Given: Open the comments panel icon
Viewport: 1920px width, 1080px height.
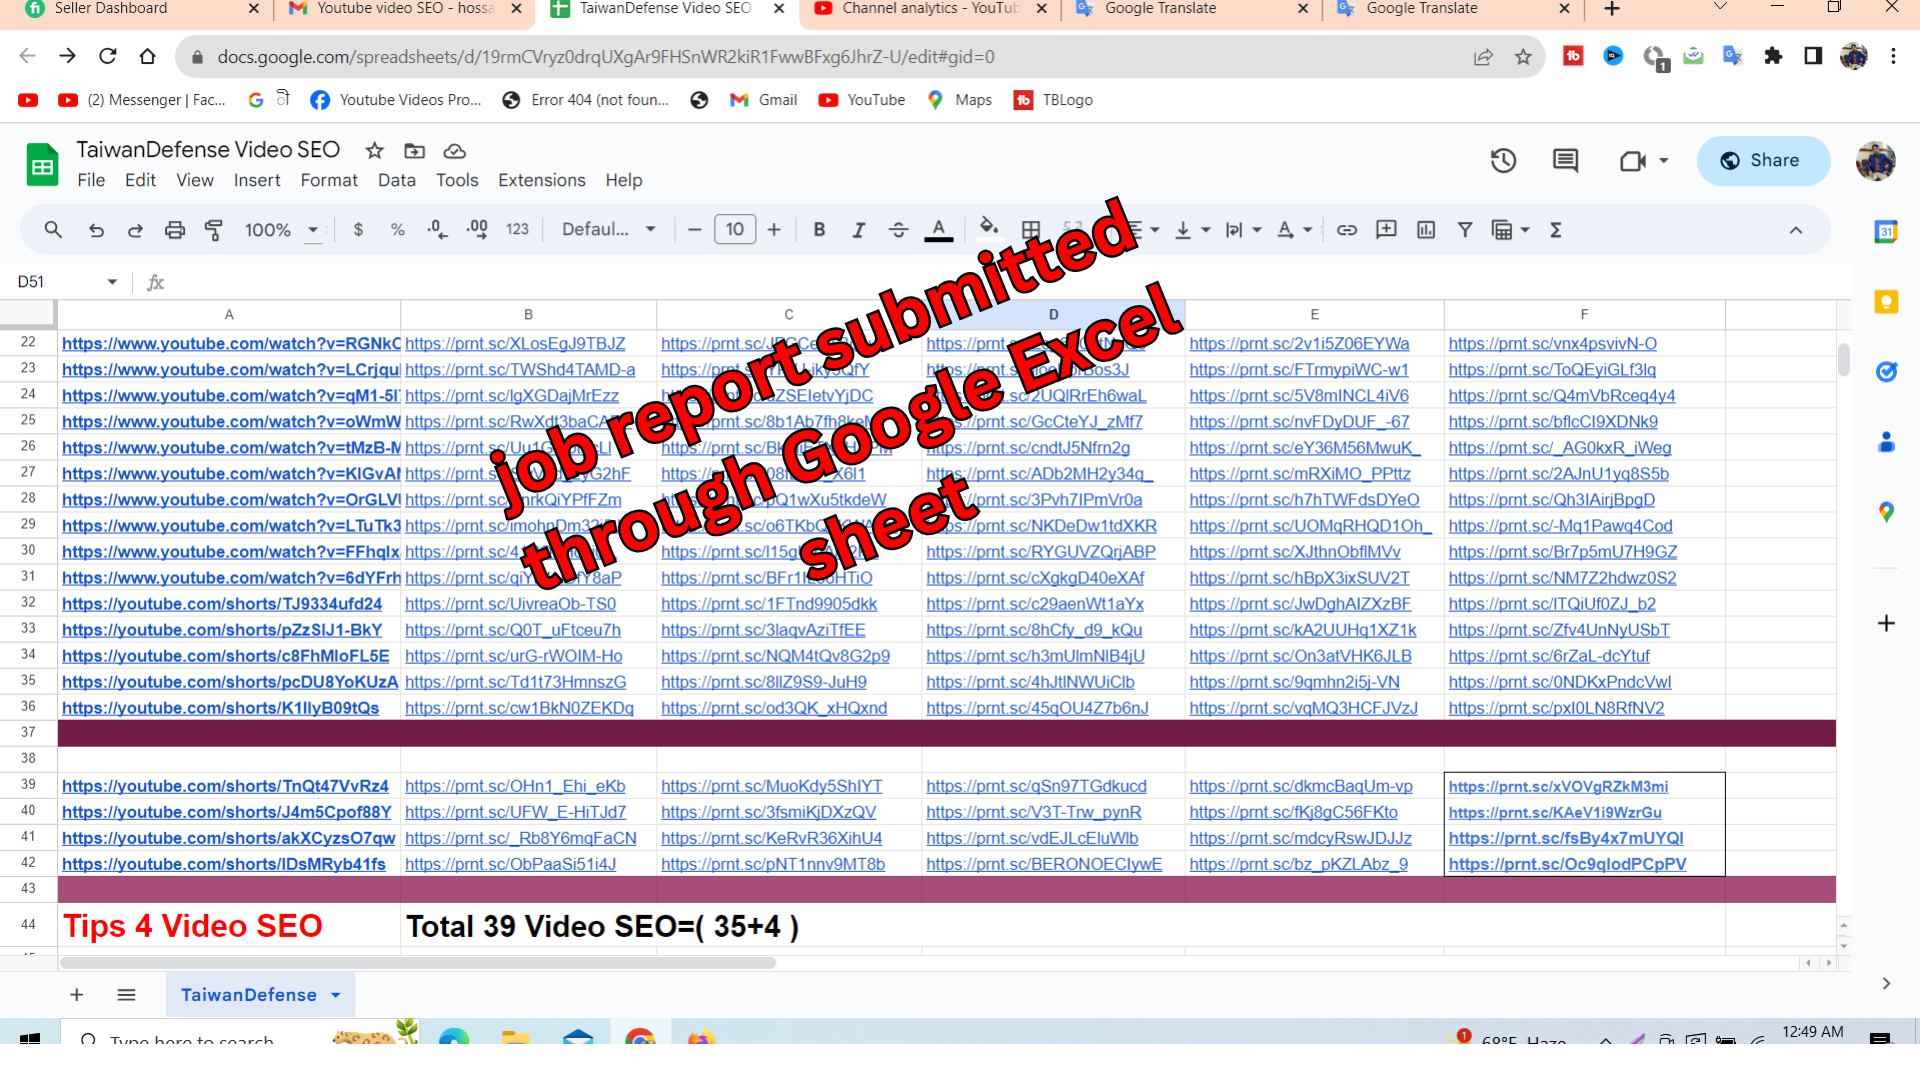Looking at the screenshot, I should point(1565,161).
